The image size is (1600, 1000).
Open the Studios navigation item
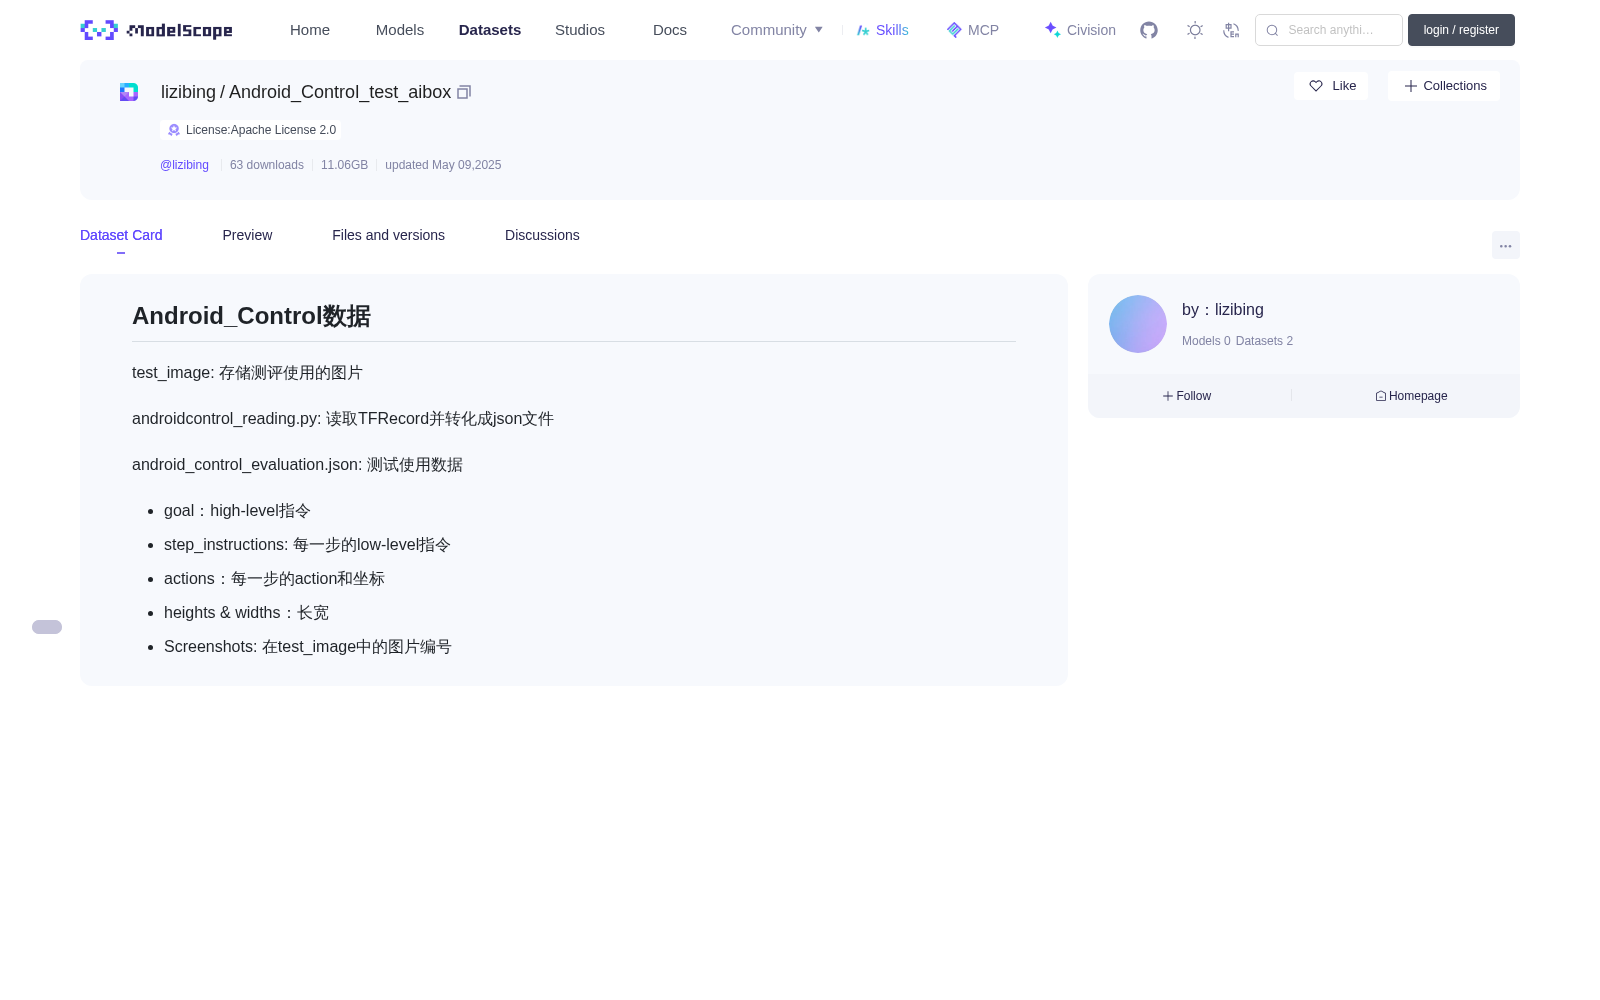[580, 30]
